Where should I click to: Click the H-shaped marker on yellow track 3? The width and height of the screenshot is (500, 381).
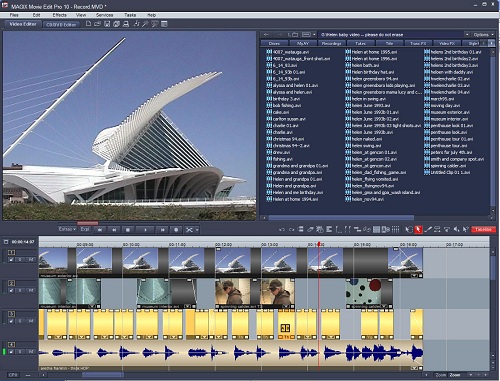coord(285,328)
